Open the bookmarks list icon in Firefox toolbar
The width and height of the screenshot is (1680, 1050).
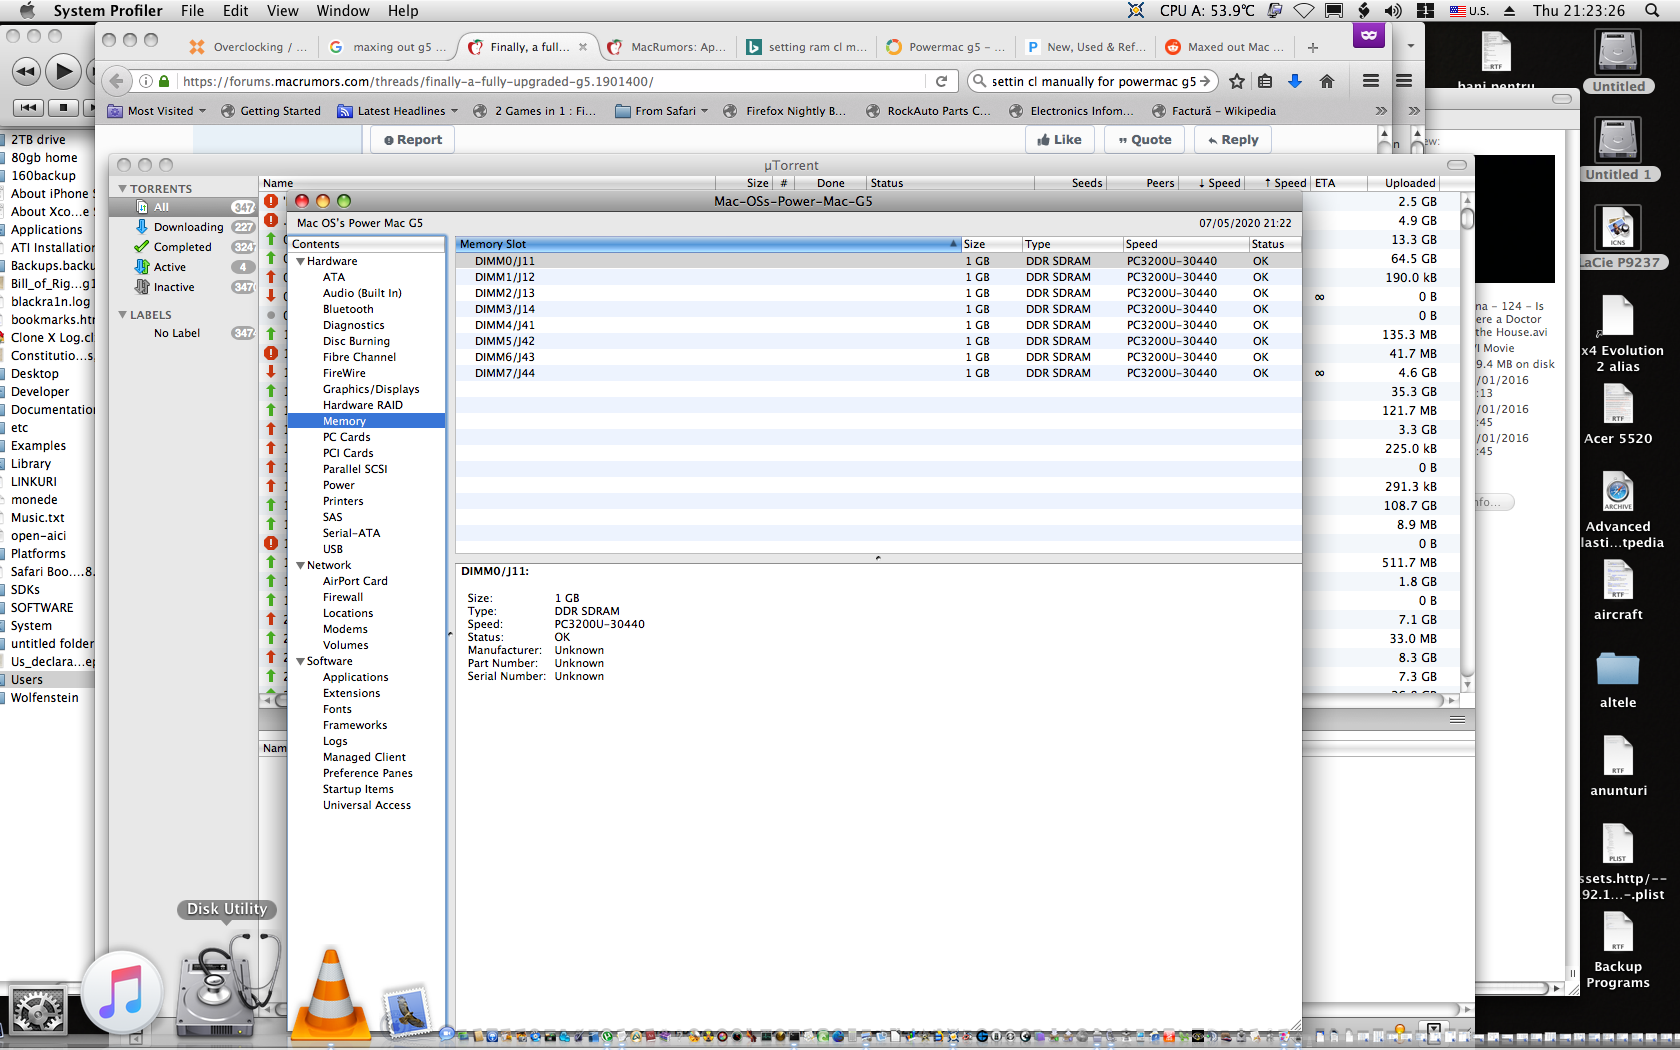click(1265, 81)
